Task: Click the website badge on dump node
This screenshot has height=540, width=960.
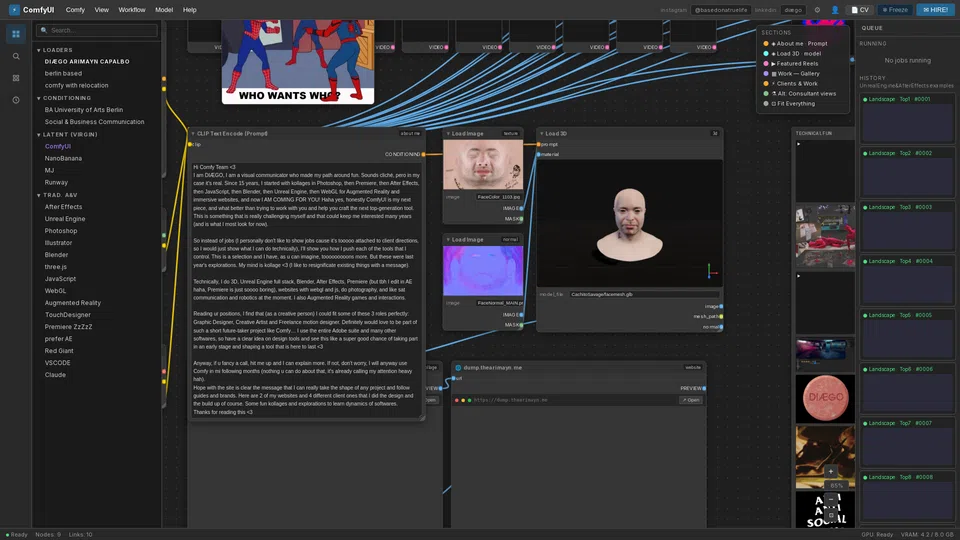Action: point(693,367)
